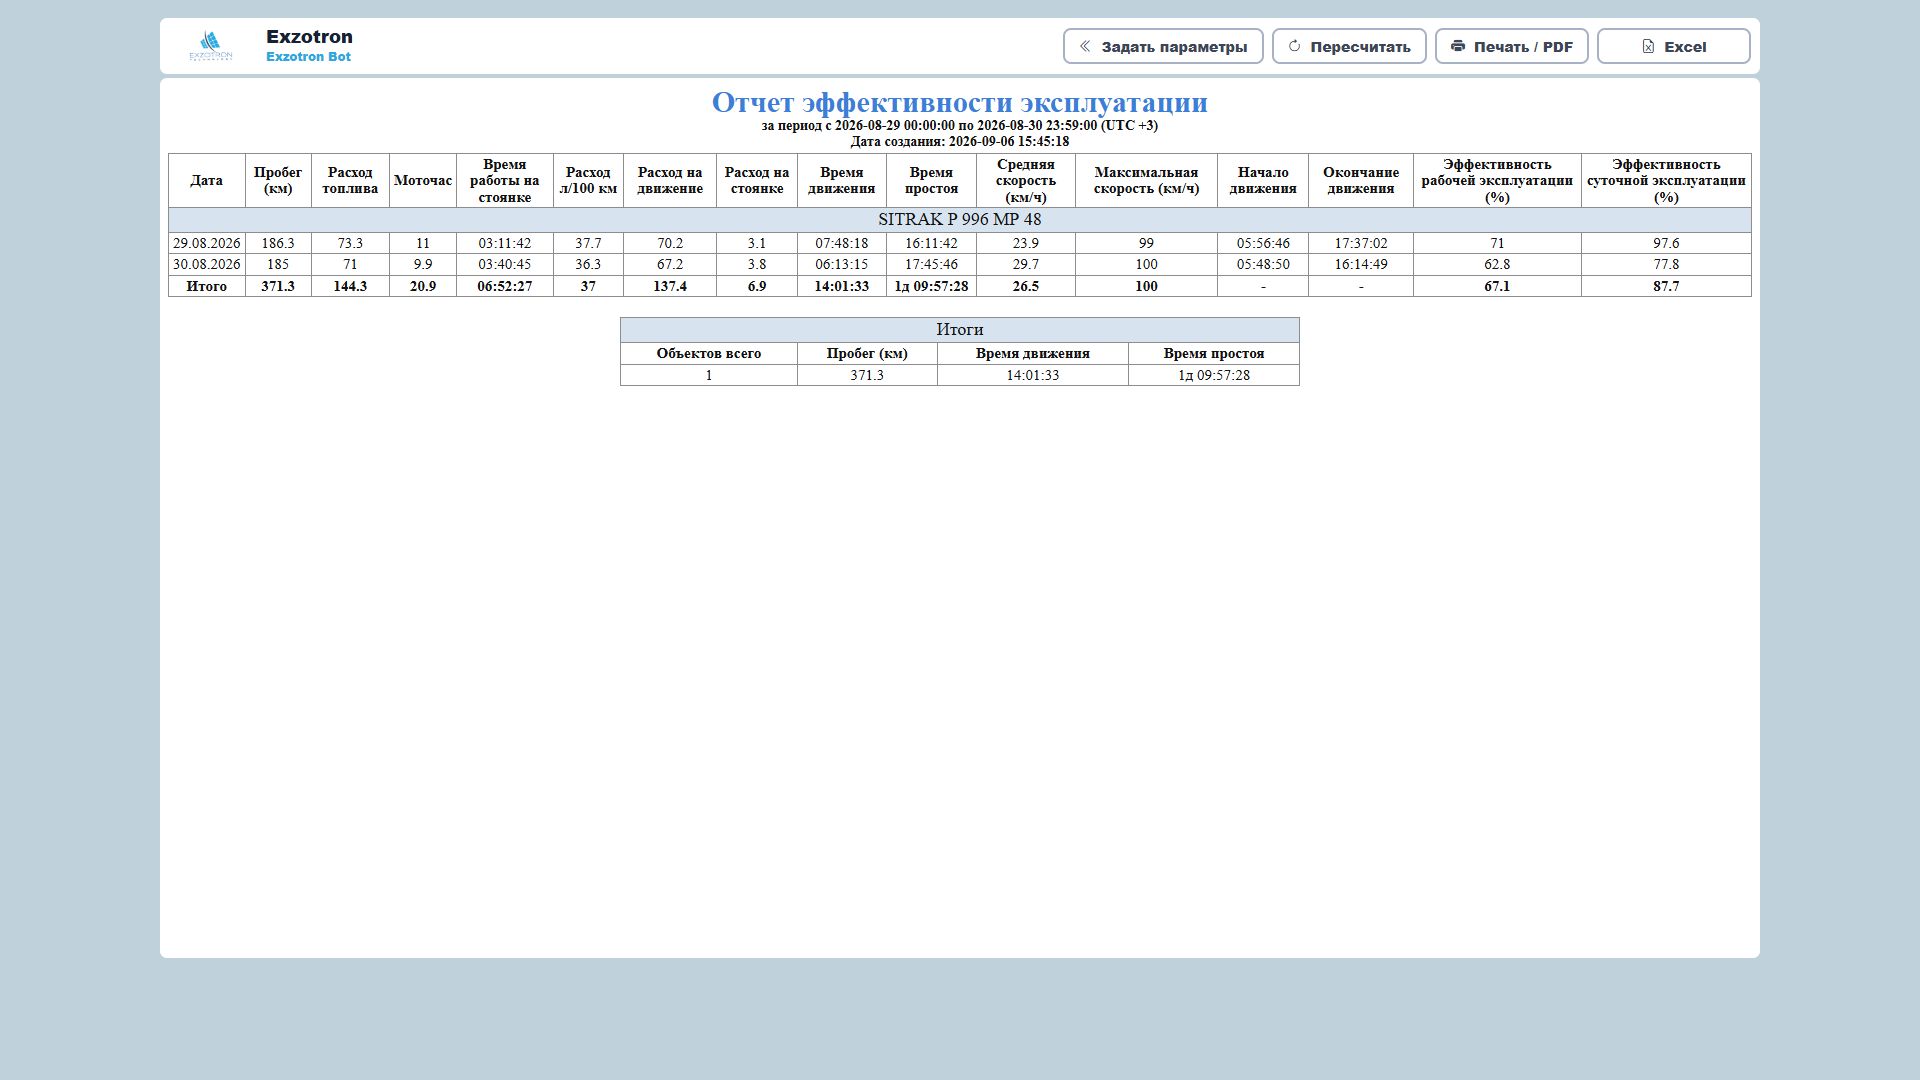Click the Exzotron Bot subtitle link
This screenshot has width=1920, height=1080.
pos(308,57)
